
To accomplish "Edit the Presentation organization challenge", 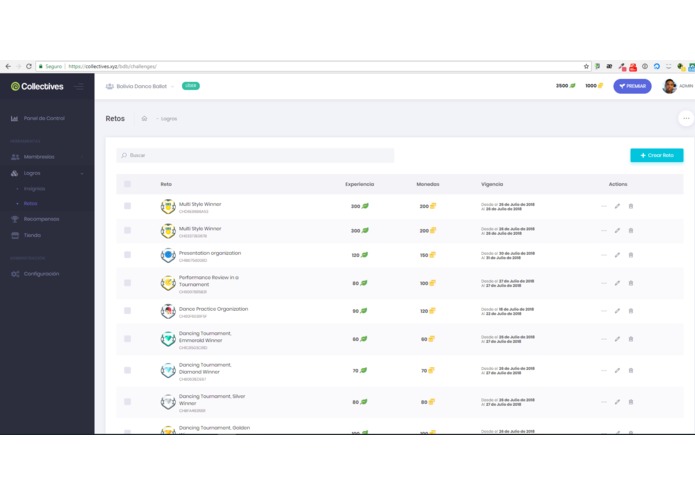I will click(617, 255).
